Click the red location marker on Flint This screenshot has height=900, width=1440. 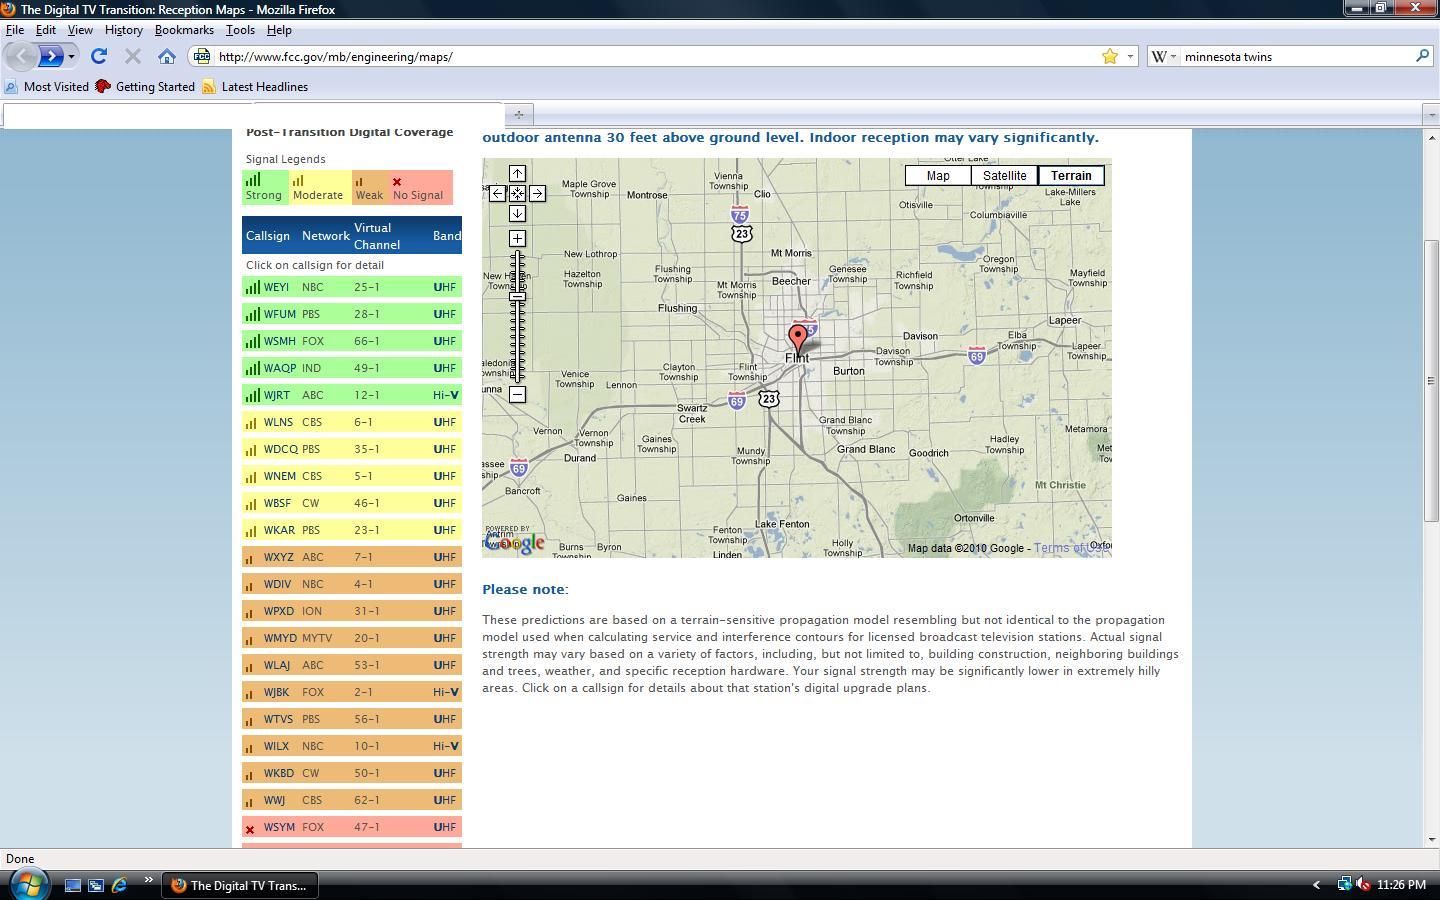pos(798,338)
